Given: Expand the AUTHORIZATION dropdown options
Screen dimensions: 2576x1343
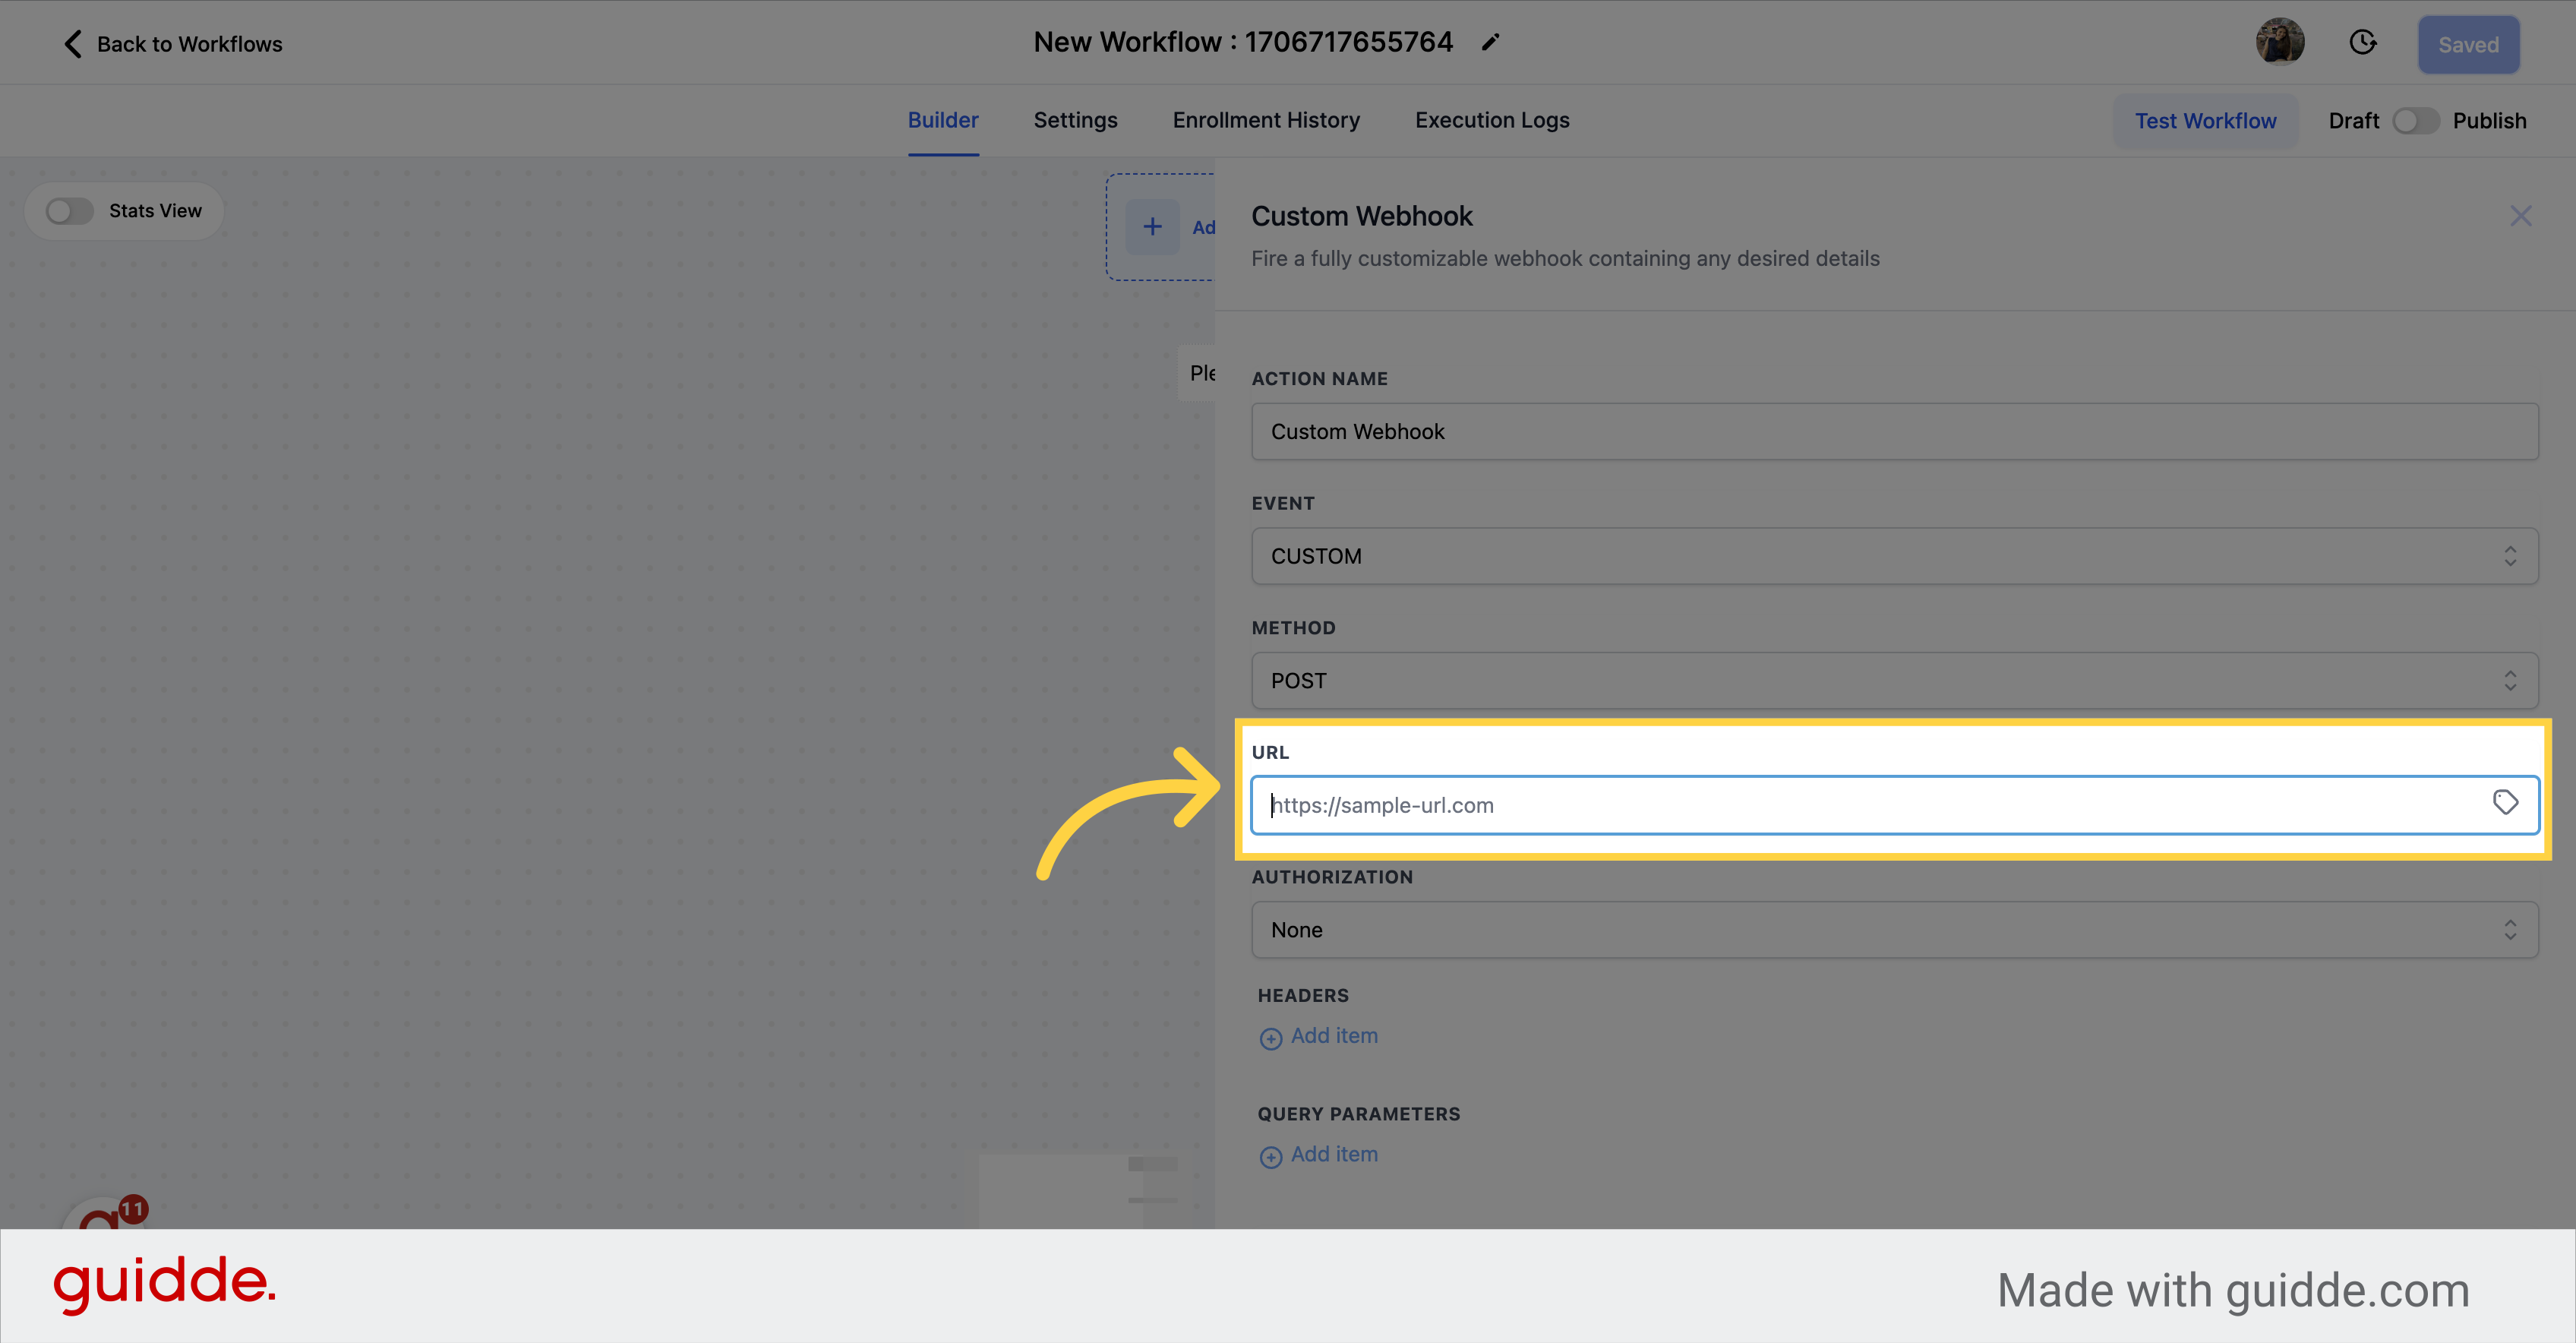Looking at the screenshot, I should pos(1895,929).
